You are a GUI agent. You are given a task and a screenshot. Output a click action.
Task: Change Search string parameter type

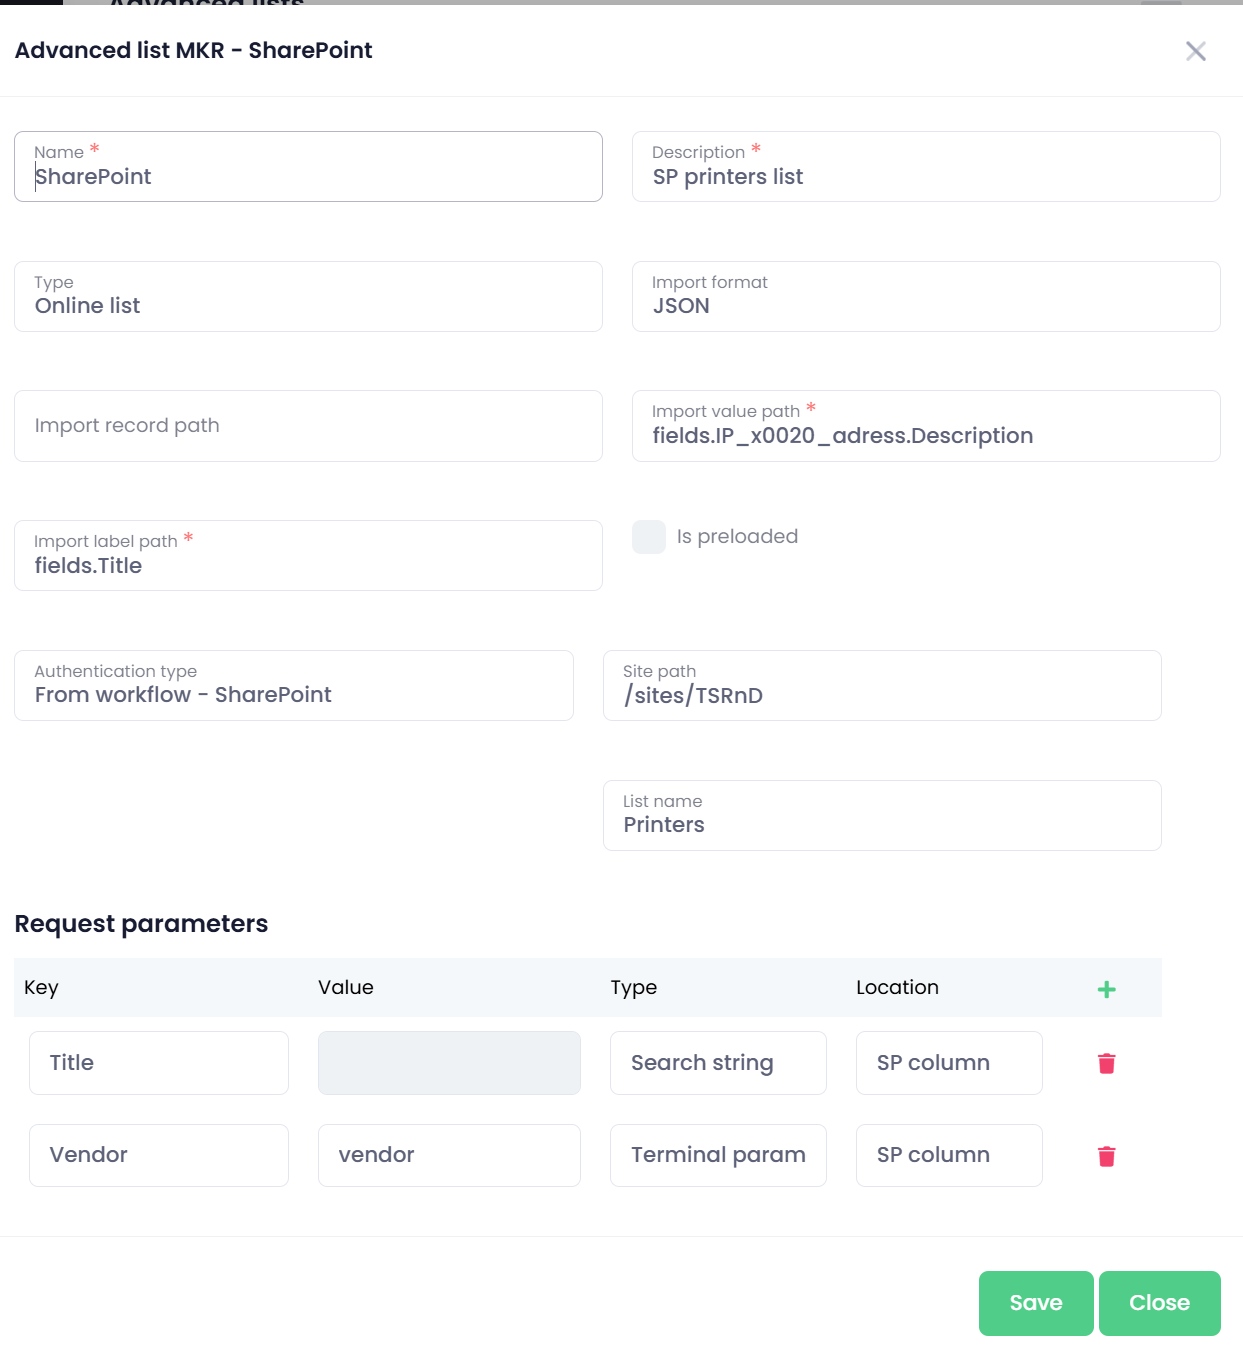coord(718,1063)
